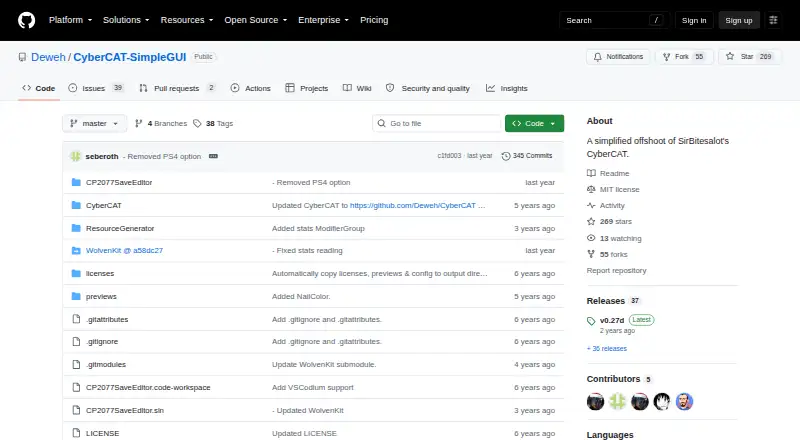
Task: Open commit message 'Added NailColor.'
Action: [301, 297]
